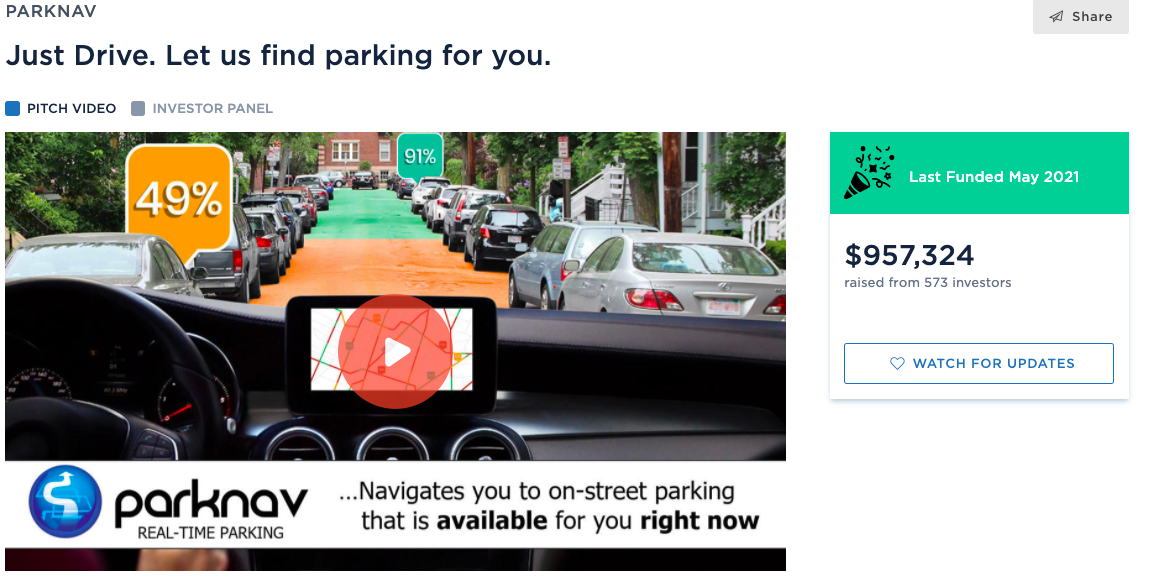Screen dimensions: 1152x578
Task: Click the party popper celebration icon
Action: tap(869, 173)
